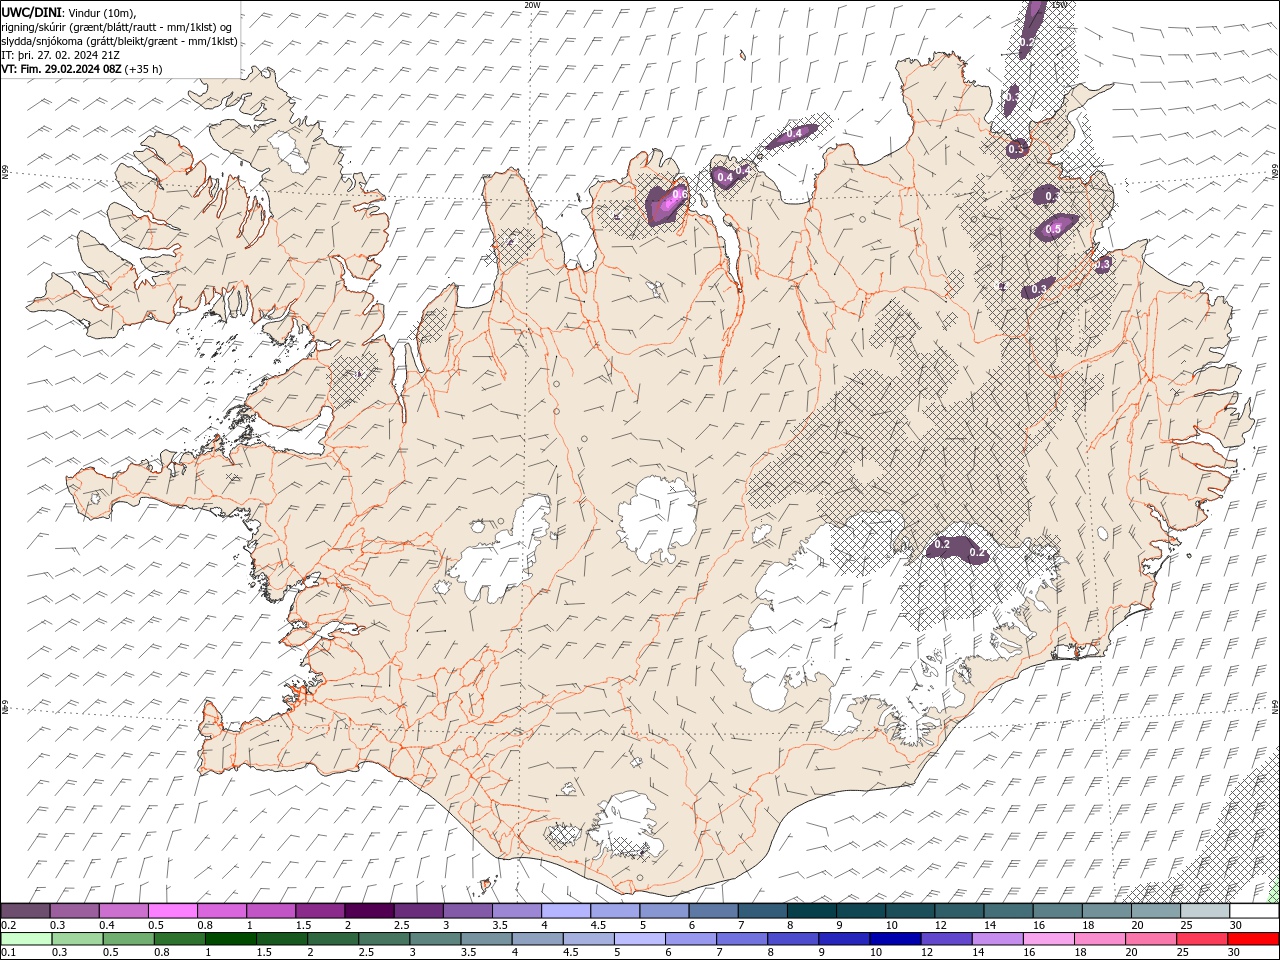
Task: Click the bright pink 0.5–0.8 swatch in upper legend
Action: click(x=172, y=911)
